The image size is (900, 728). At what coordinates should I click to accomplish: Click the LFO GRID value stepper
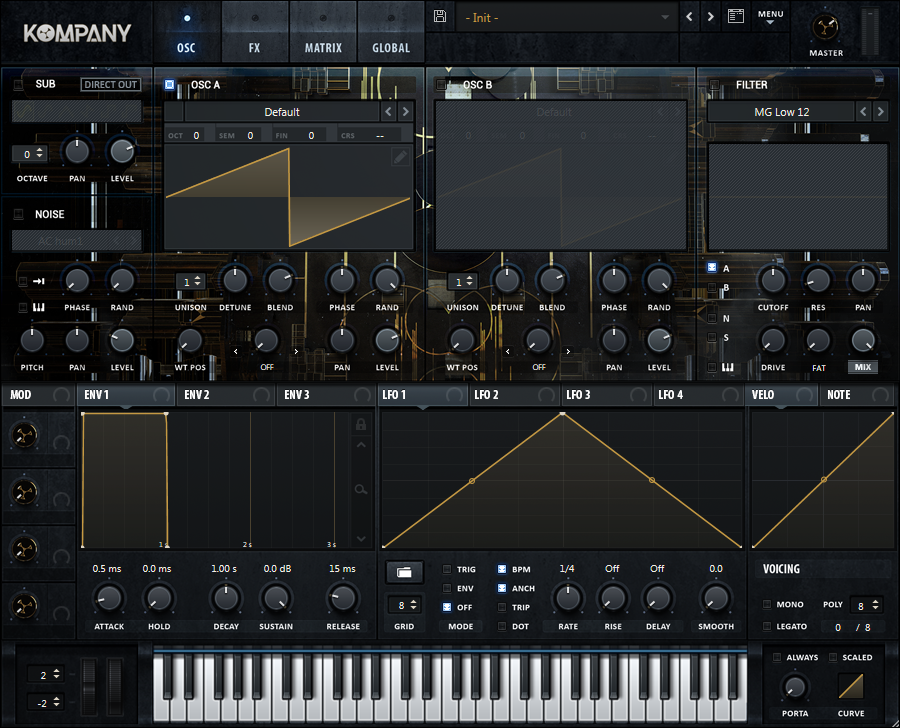pyautogui.click(x=405, y=605)
